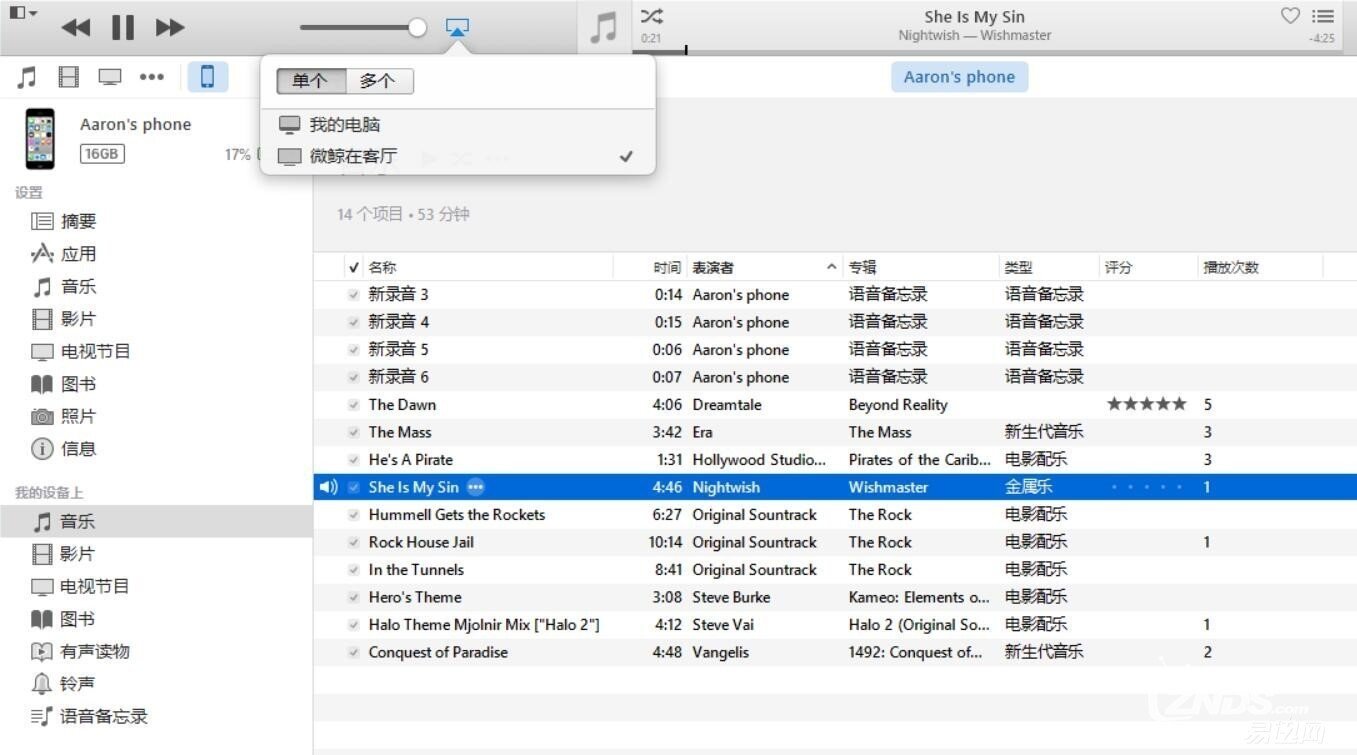This screenshot has width=1357, height=755.
Task: Click the speaker now-playing icon in row
Action: click(x=328, y=487)
